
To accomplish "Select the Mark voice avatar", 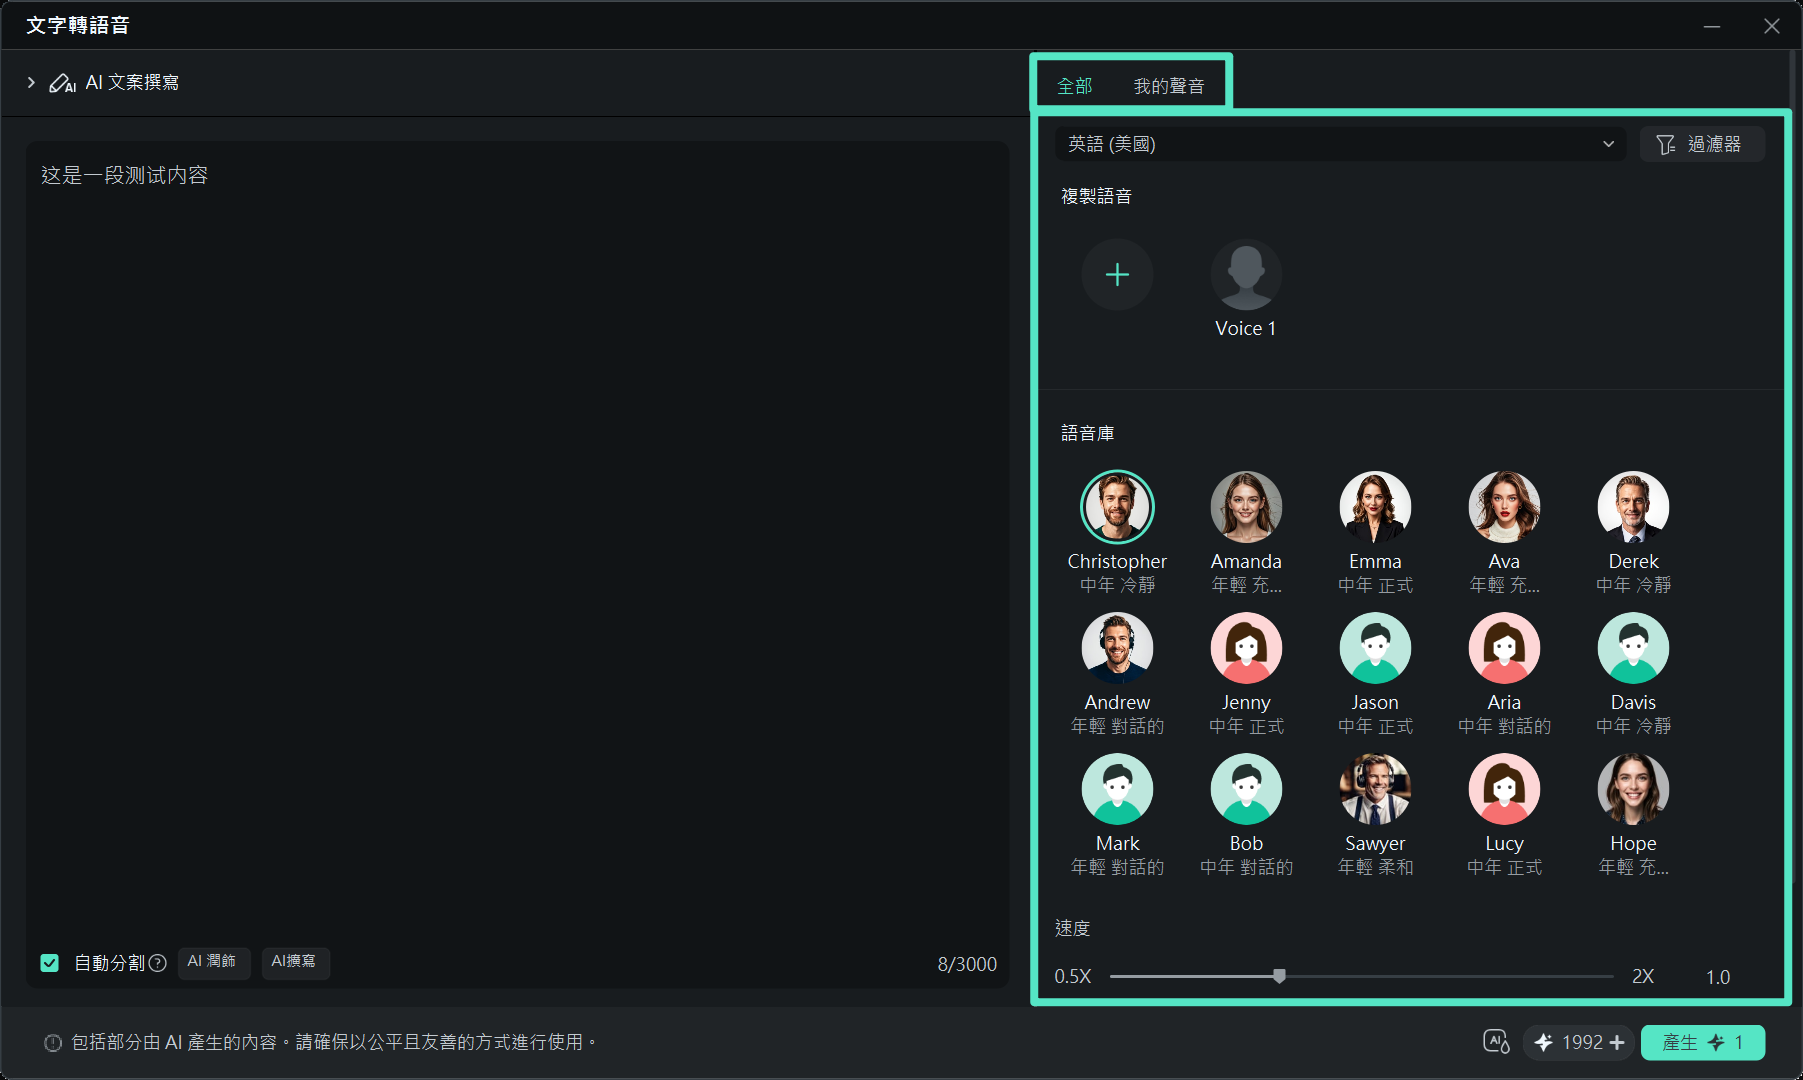I will pyautogui.click(x=1117, y=789).
